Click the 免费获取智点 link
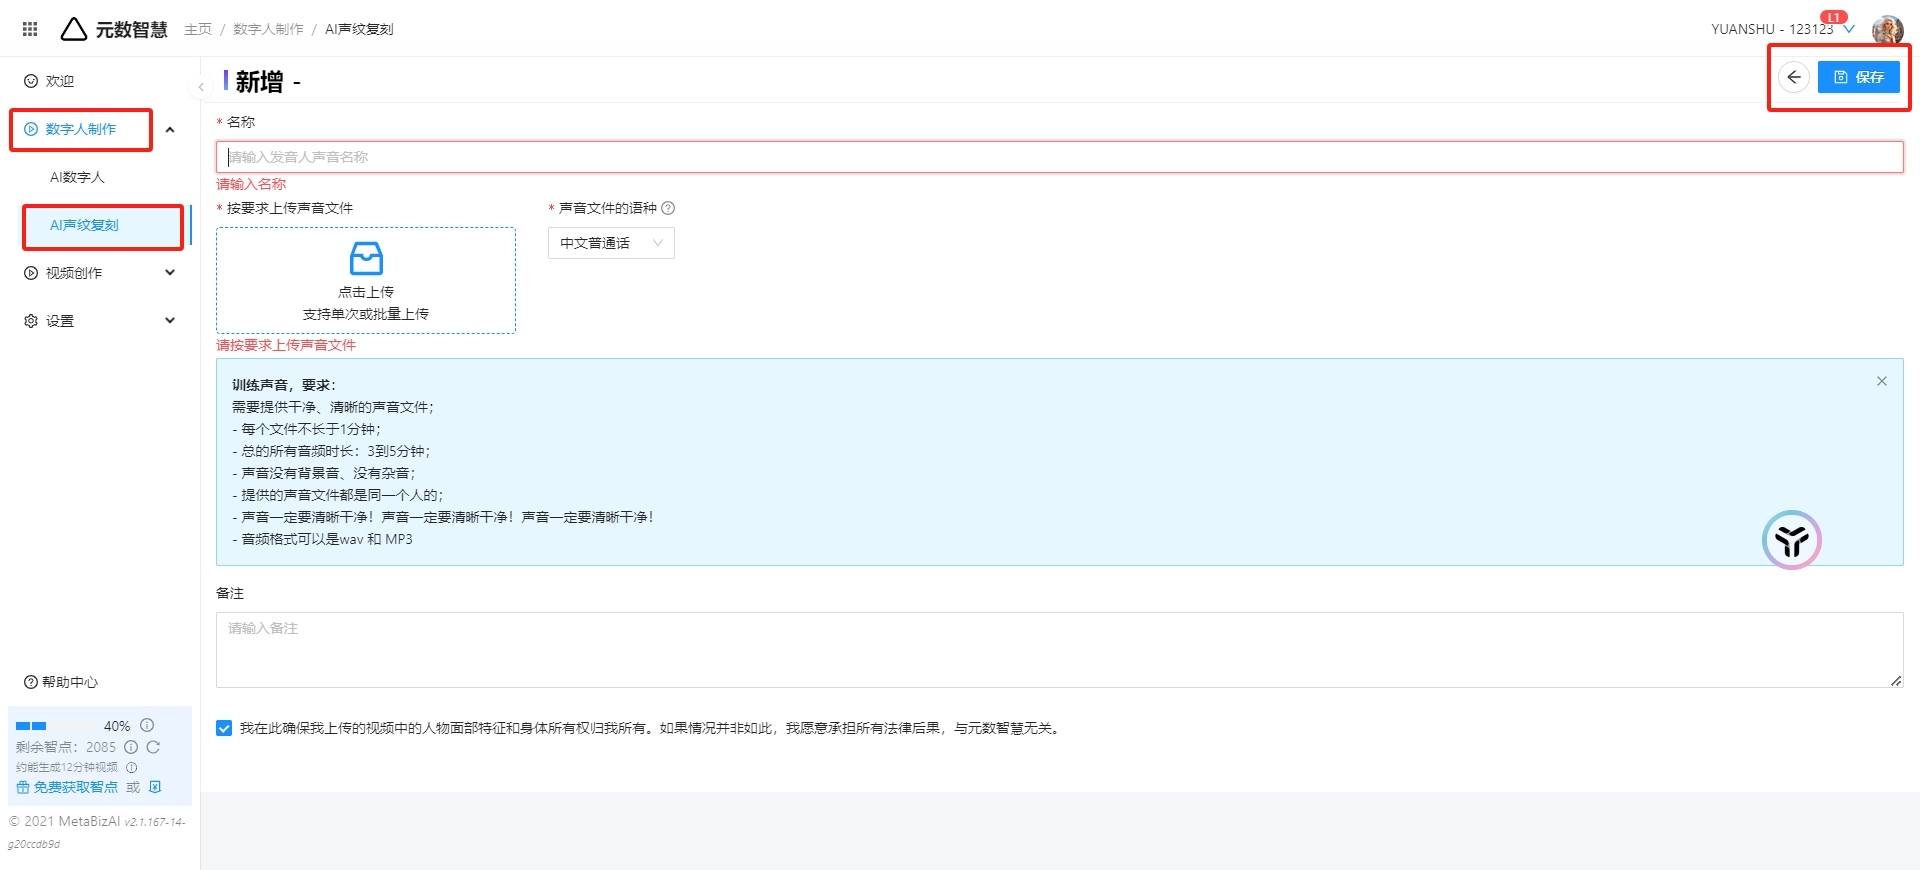Screen dimensions: 1920x870 [75, 787]
